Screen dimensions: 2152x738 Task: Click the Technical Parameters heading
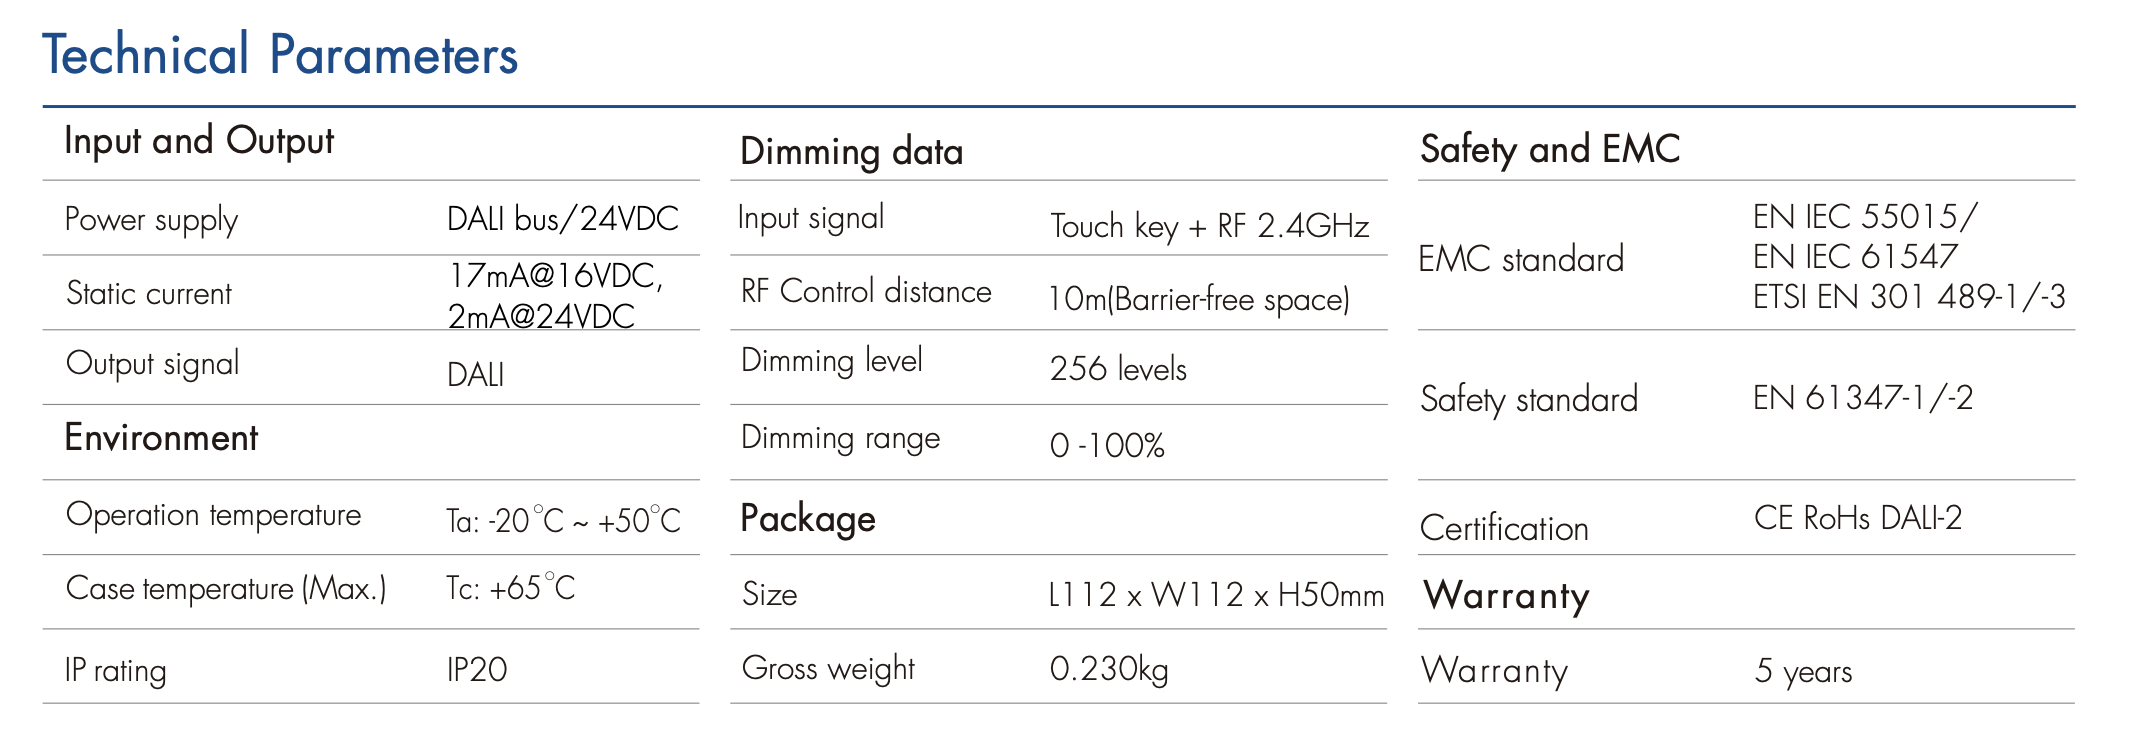[280, 55]
